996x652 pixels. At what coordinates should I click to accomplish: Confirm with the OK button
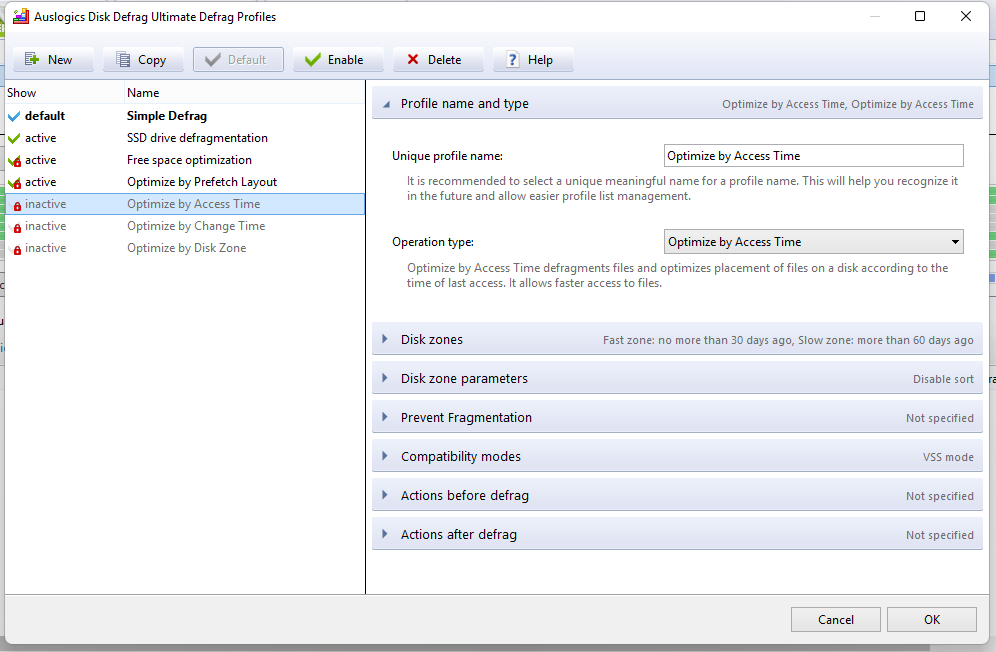[x=932, y=620]
